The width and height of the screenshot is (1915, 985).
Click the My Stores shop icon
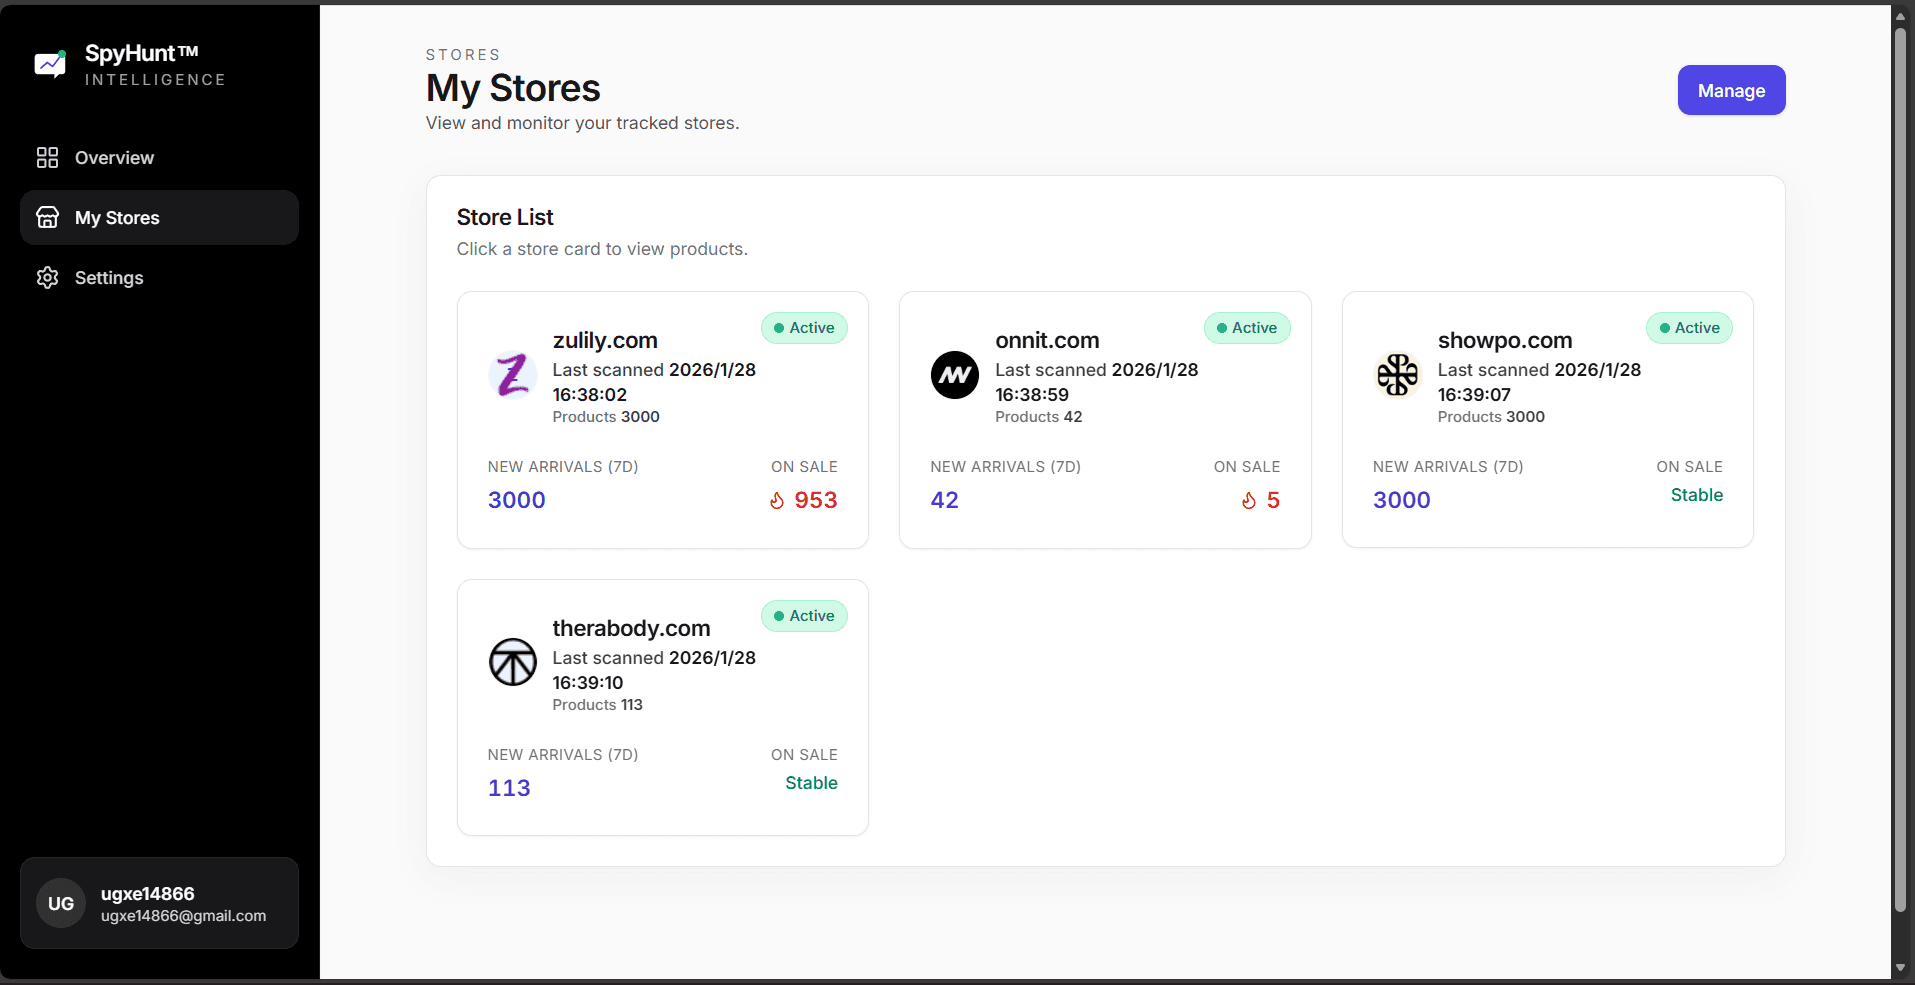tap(47, 217)
